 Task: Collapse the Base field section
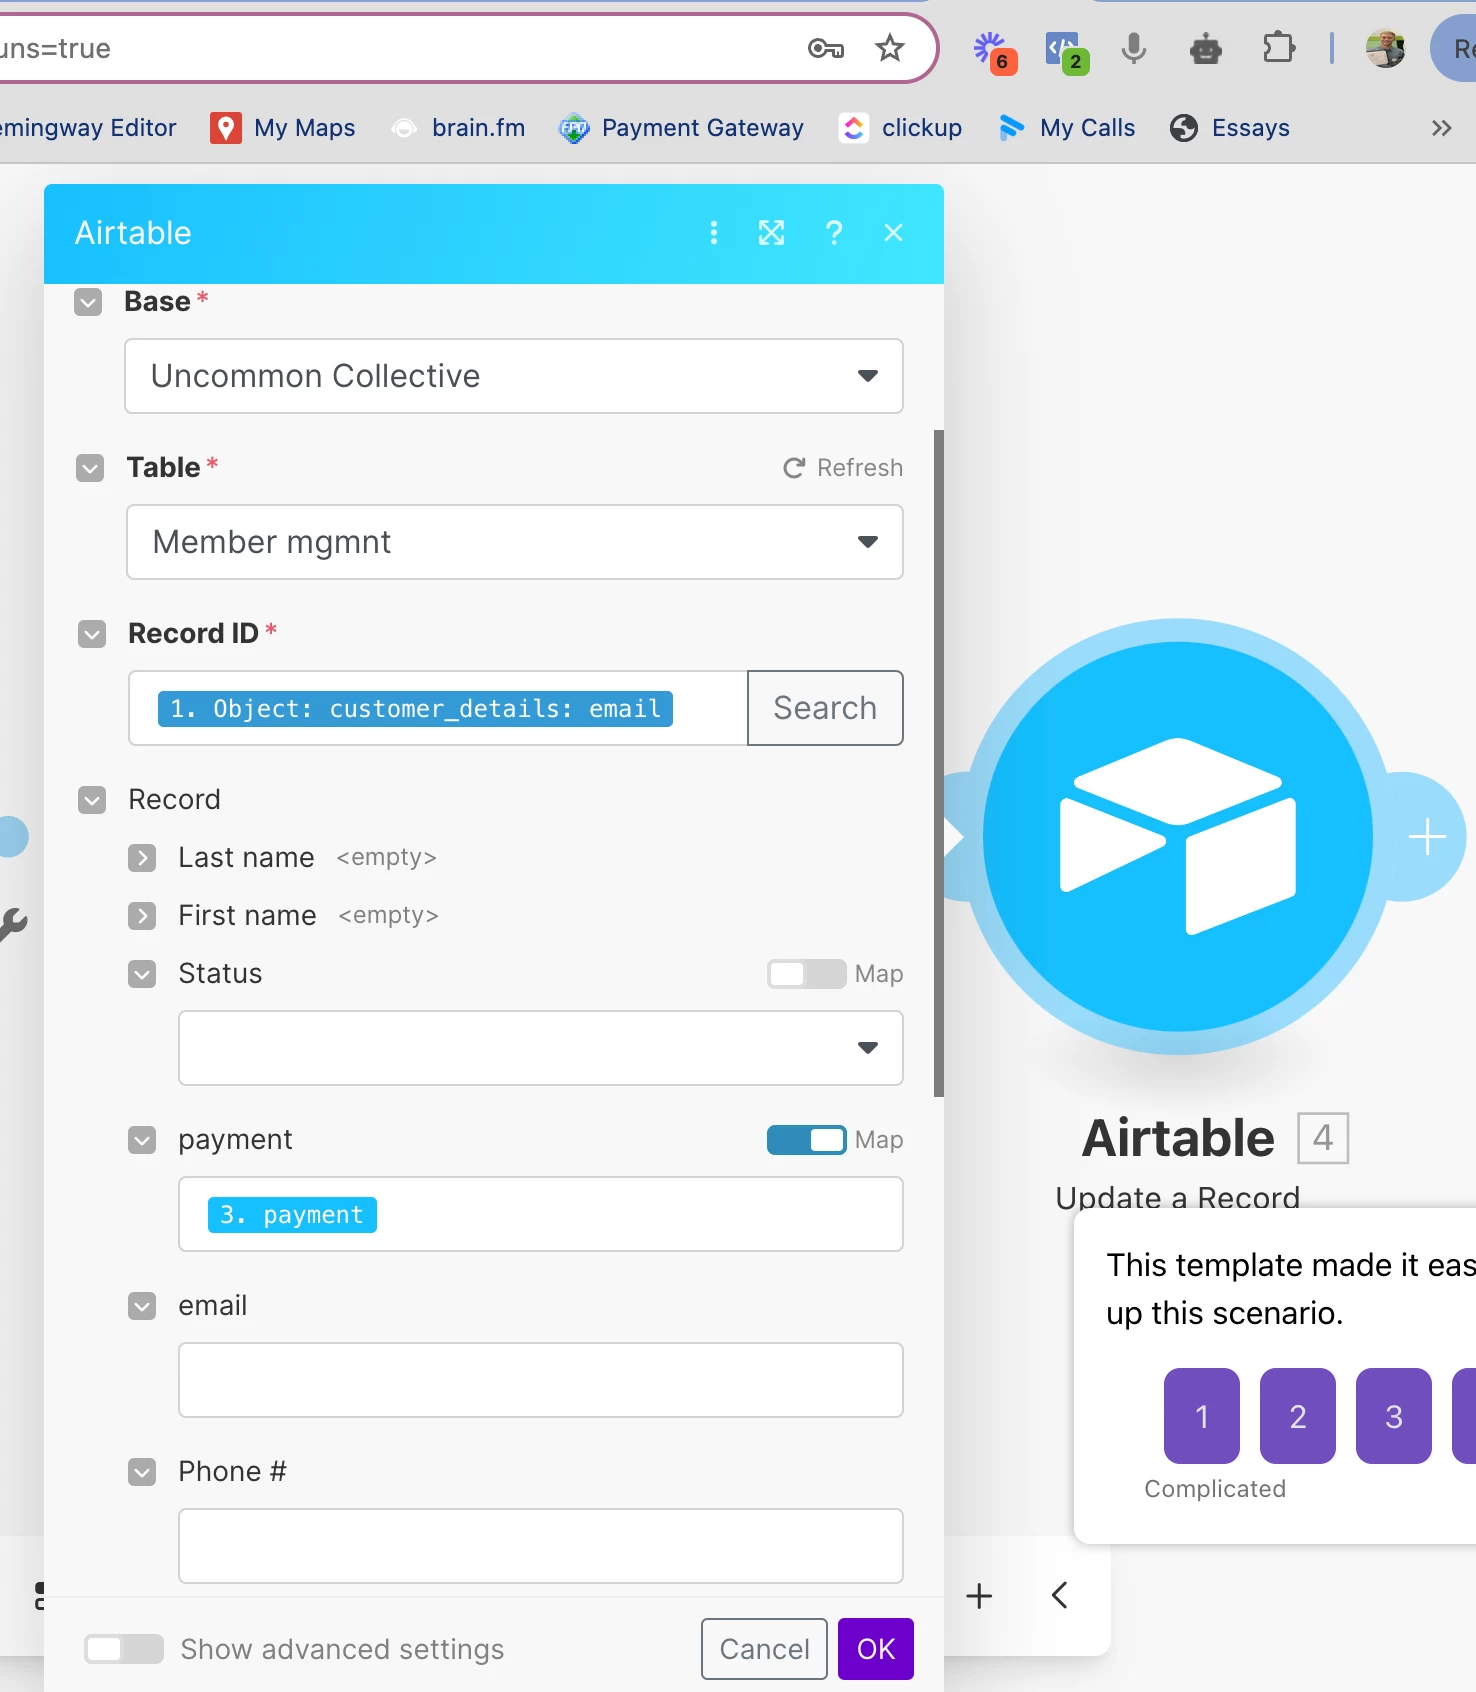click(88, 302)
